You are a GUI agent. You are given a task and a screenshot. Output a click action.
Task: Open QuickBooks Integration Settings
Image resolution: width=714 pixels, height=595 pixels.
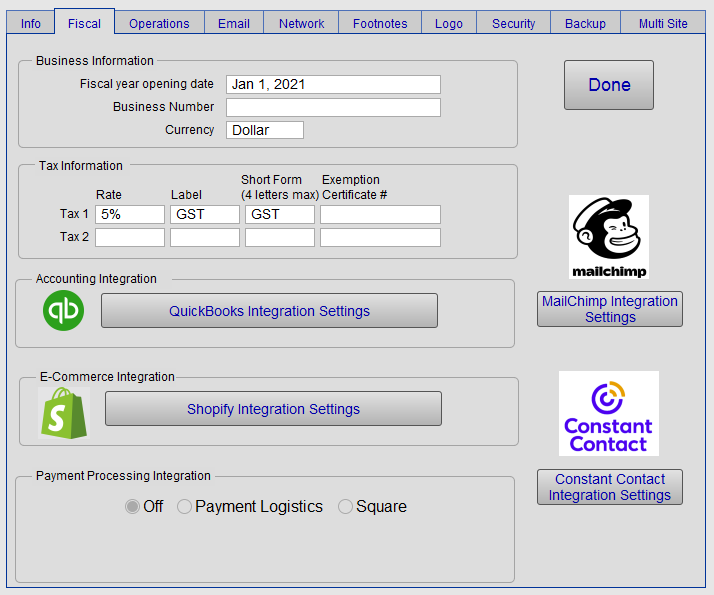(269, 311)
